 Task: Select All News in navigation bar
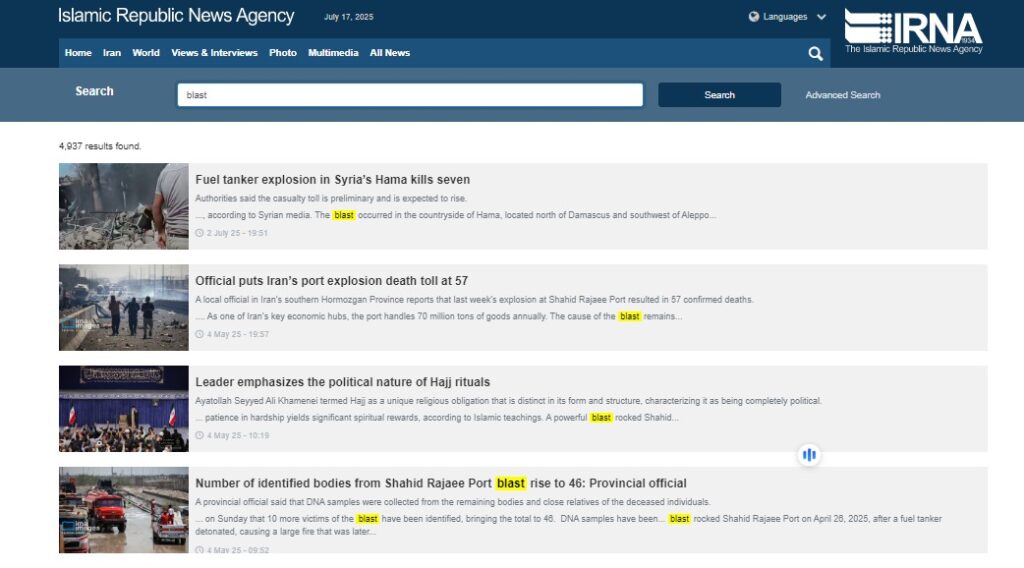(390, 53)
